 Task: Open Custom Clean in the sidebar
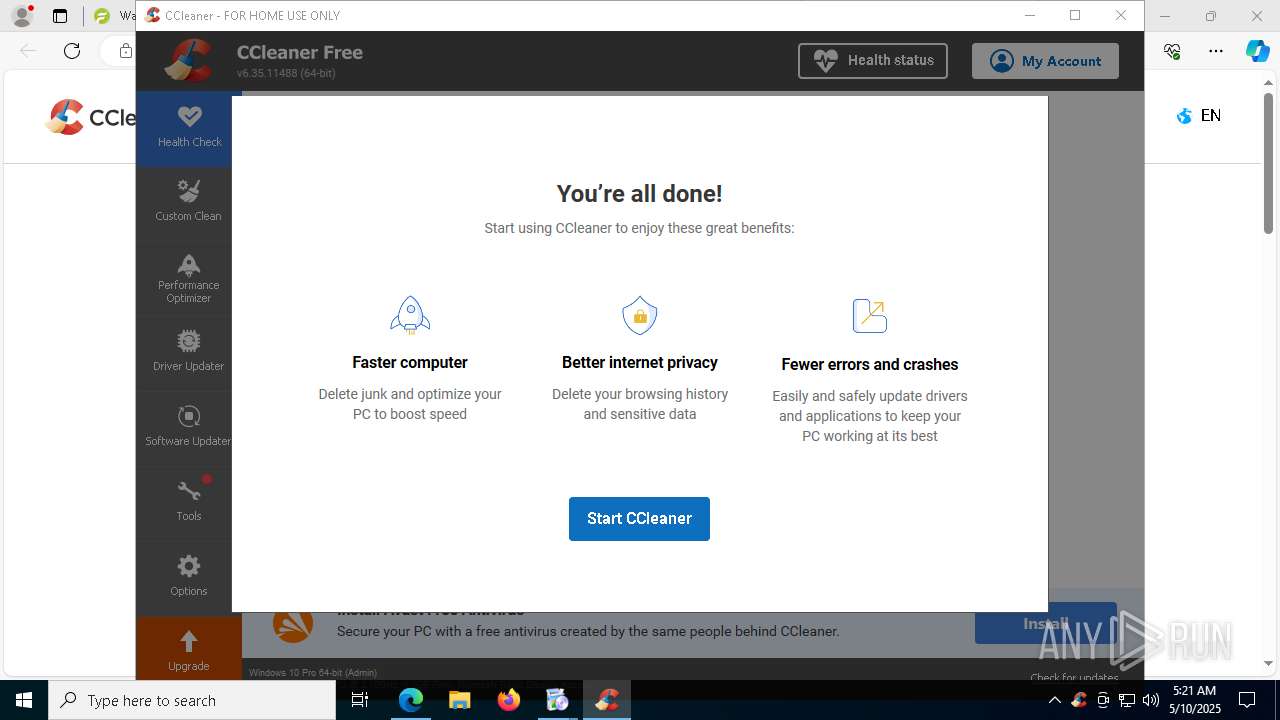pos(188,202)
